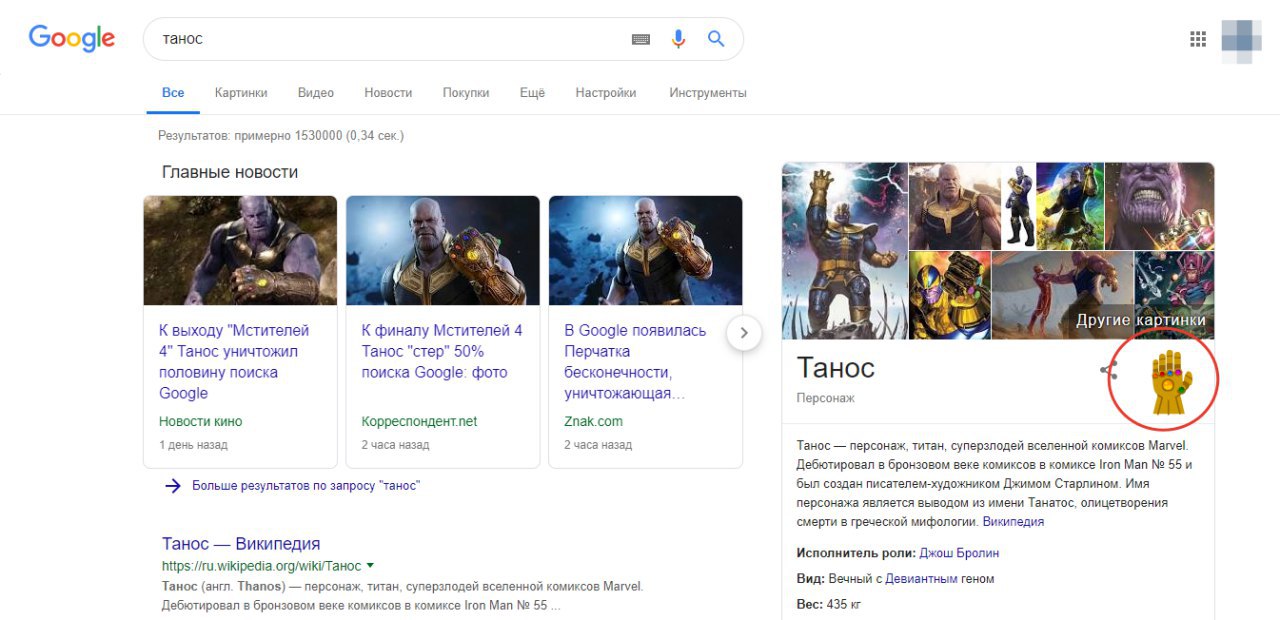Open article В Google появилась Перчатка
This screenshot has width=1280, height=620.
[x=635, y=361]
